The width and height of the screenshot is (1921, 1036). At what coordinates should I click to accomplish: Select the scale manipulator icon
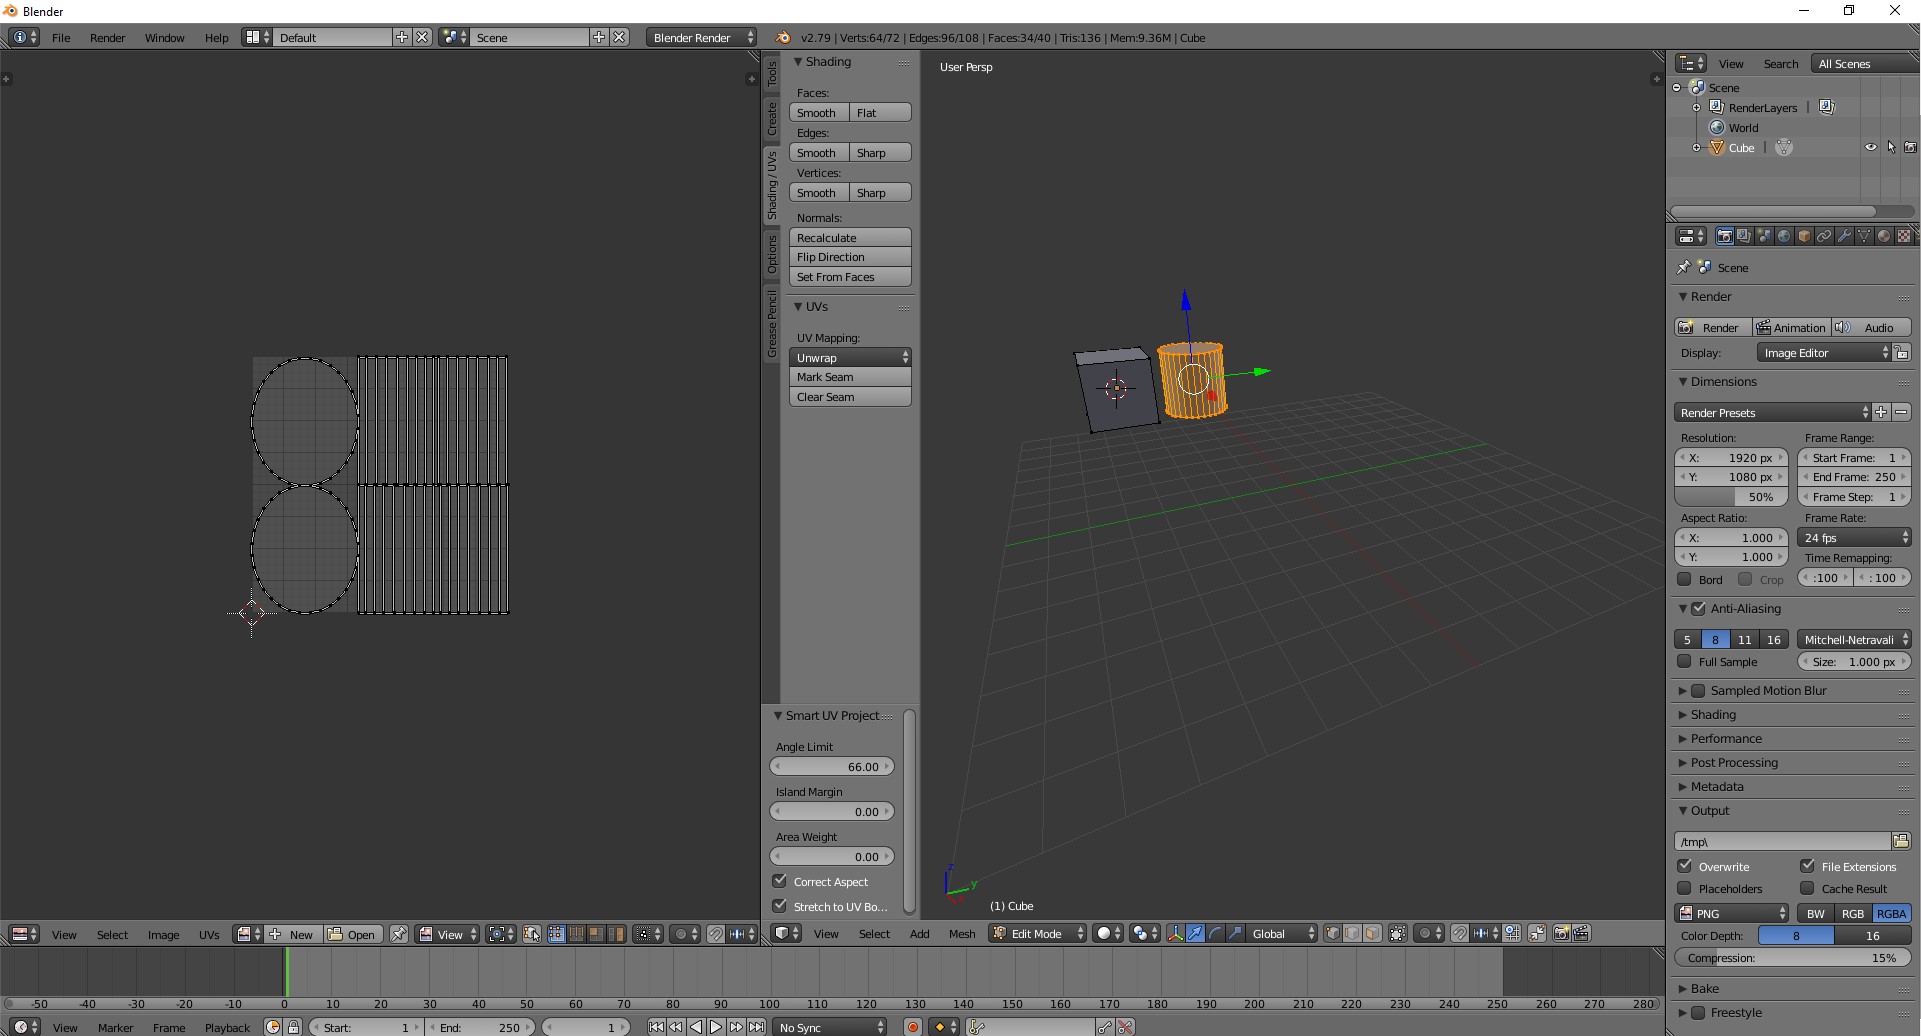pos(1236,933)
